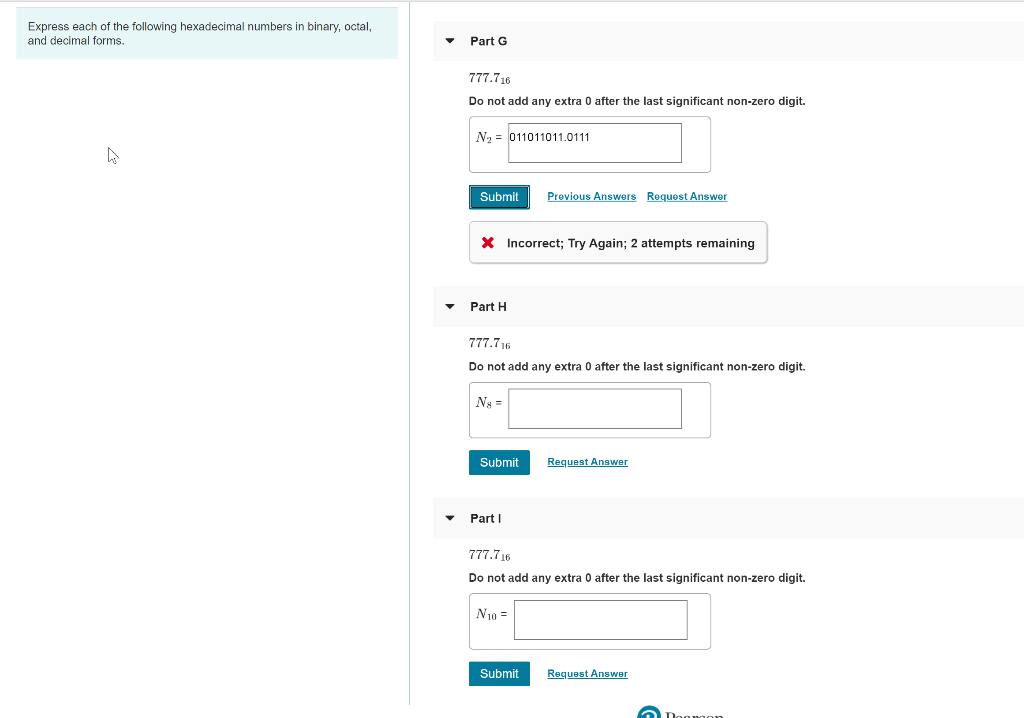The image size is (1024, 718).
Task: Submit the Part G answer
Action: click(x=499, y=196)
